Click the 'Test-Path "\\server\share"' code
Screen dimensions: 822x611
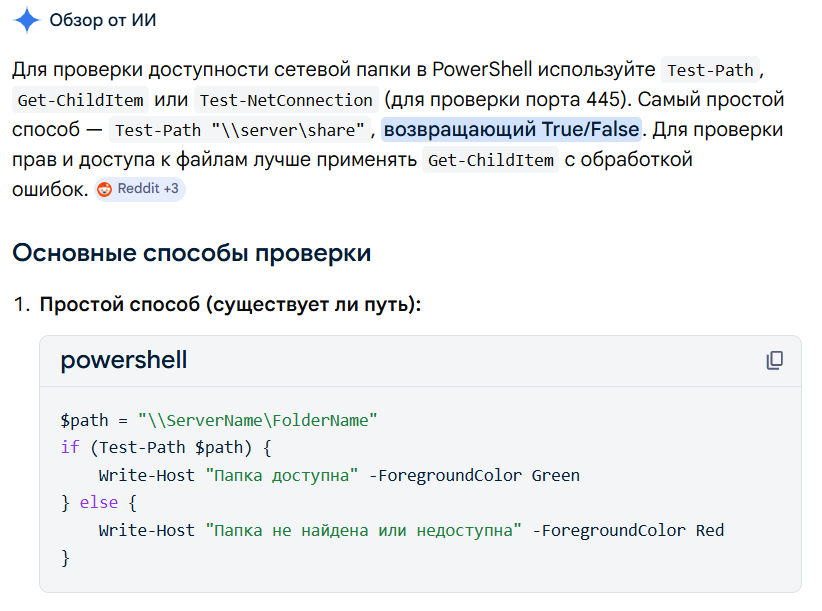click(x=240, y=130)
